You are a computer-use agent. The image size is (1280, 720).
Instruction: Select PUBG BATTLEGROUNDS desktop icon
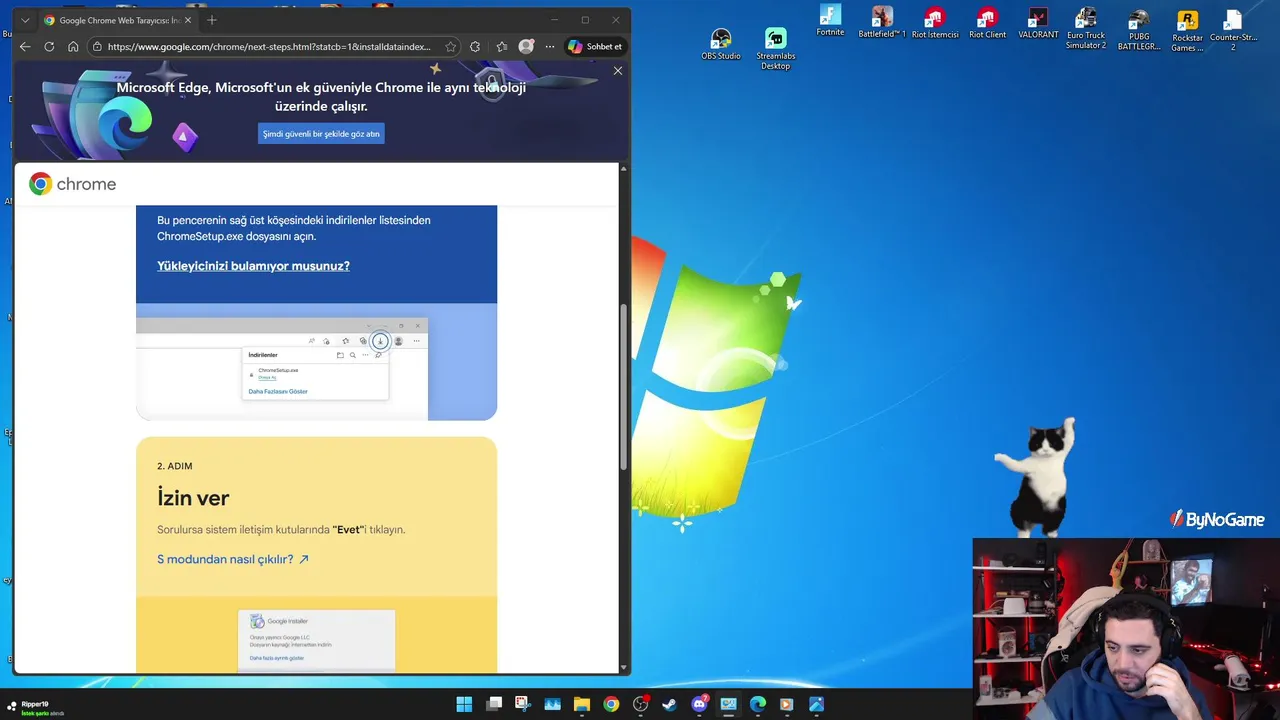pyautogui.click(x=1139, y=29)
